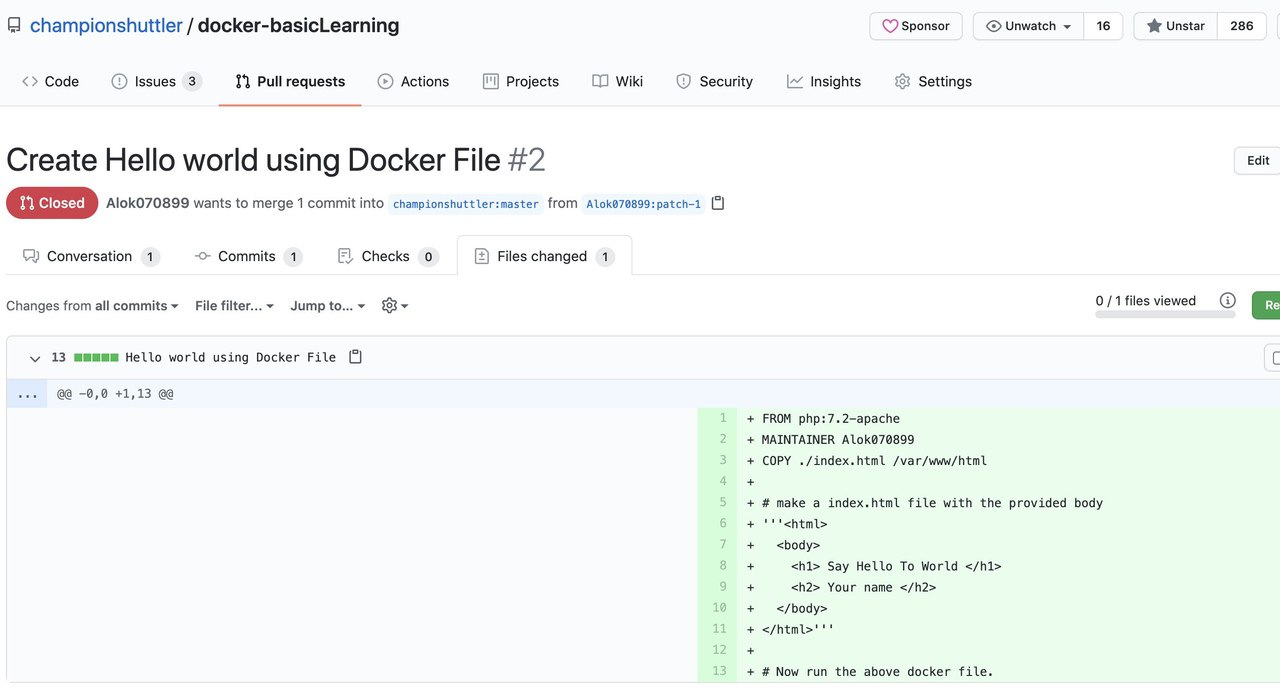Open the Code tab
The image size is (1280, 695).
click(x=50, y=81)
